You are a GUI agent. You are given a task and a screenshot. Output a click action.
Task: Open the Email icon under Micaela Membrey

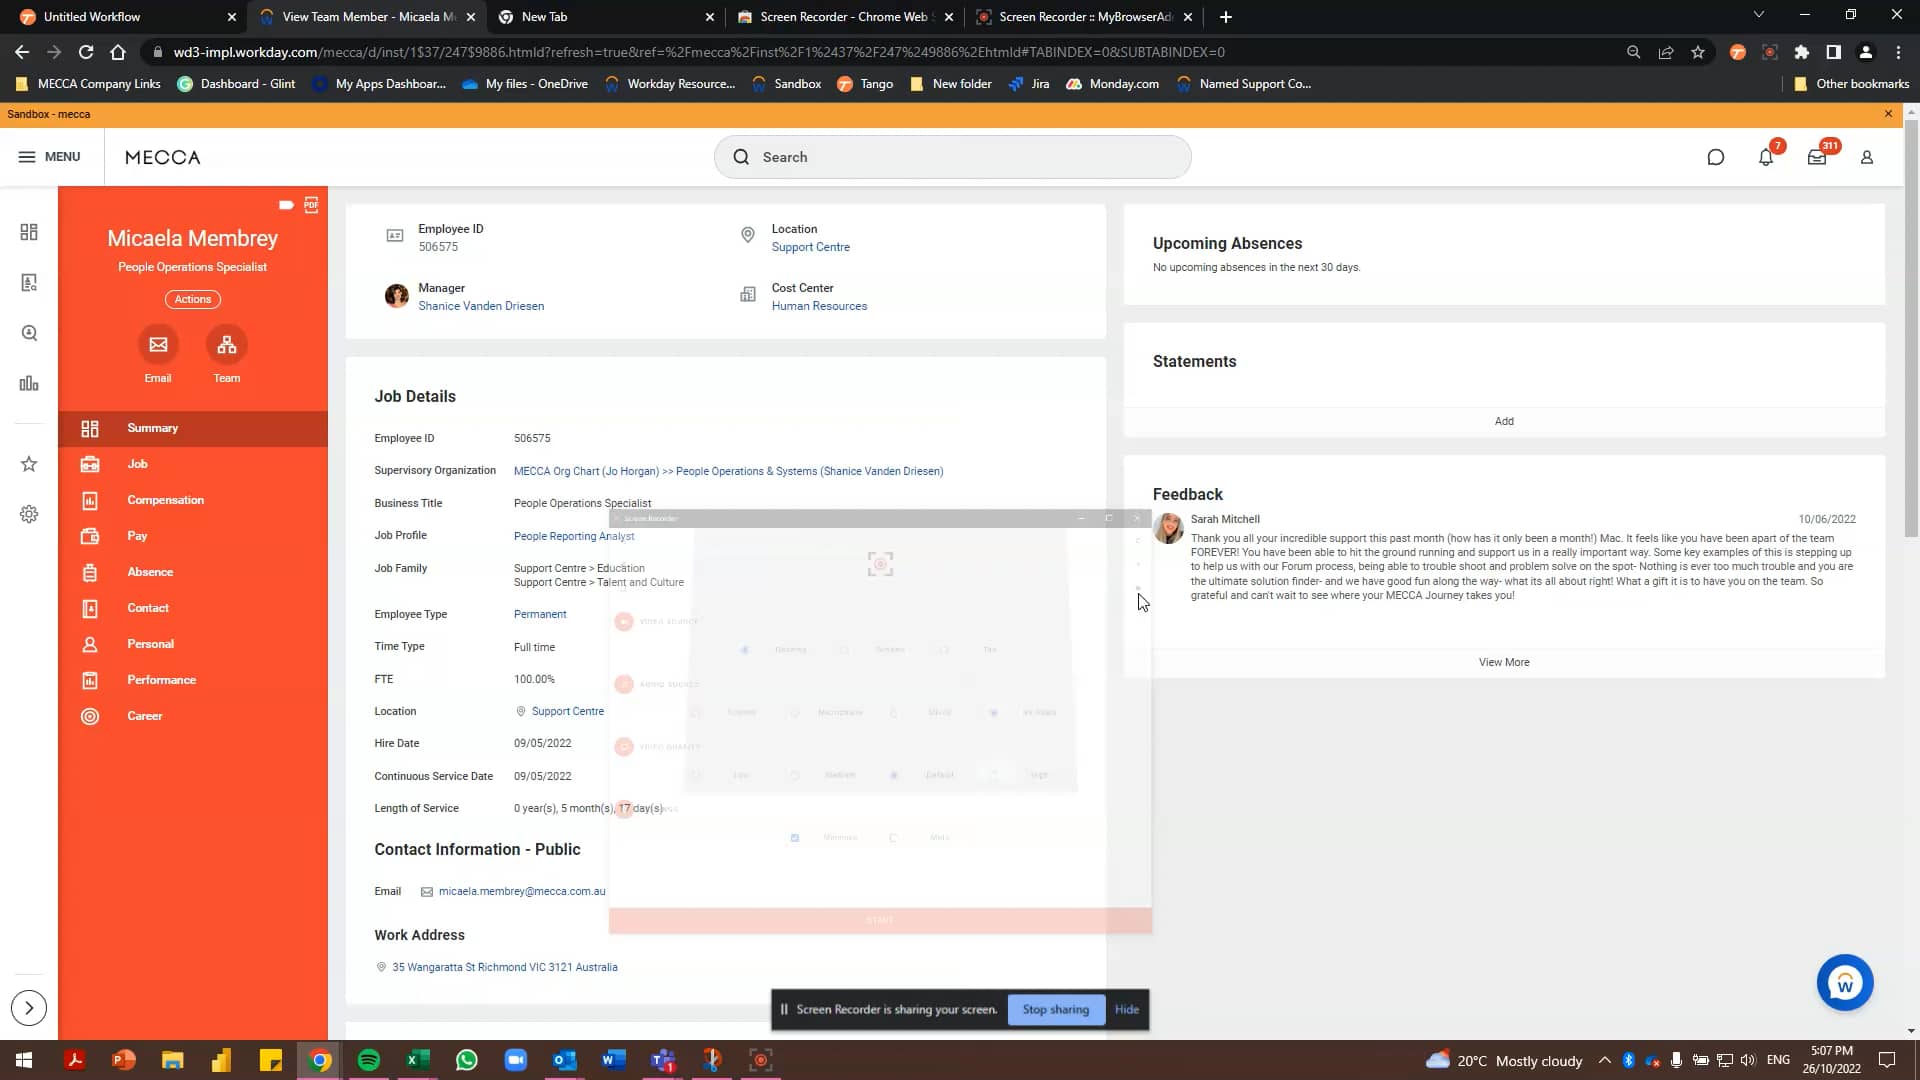tap(158, 345)
